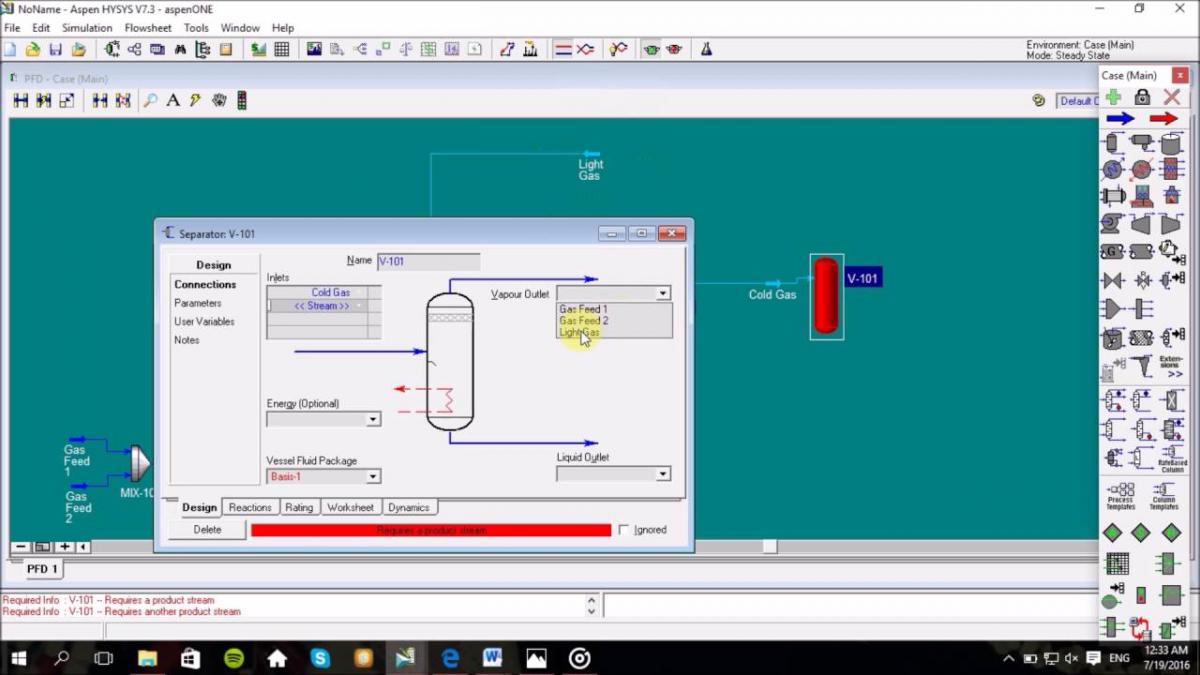Viewport: 1200px width, 675px height.
Task: Click the Open Case folder toolbar icon
Action: point(33,48)
